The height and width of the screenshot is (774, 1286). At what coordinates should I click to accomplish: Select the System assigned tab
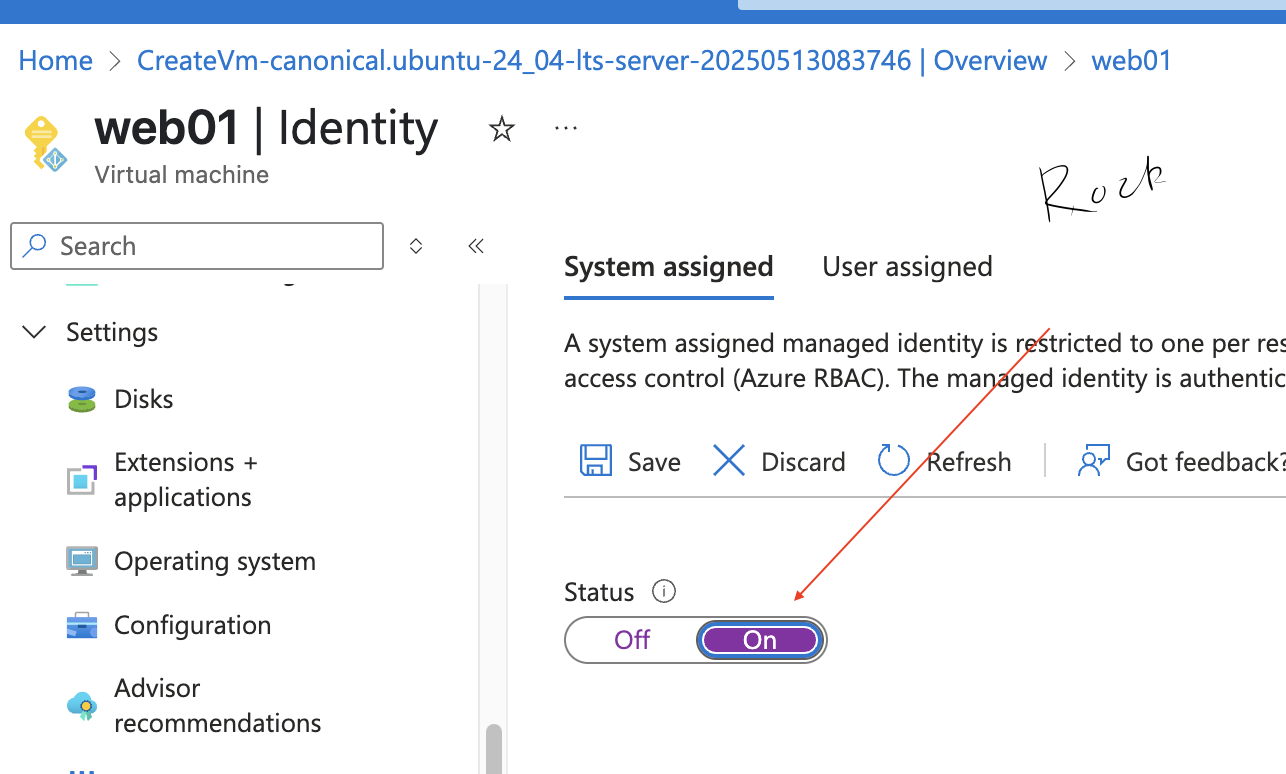(x=669, y=267)
